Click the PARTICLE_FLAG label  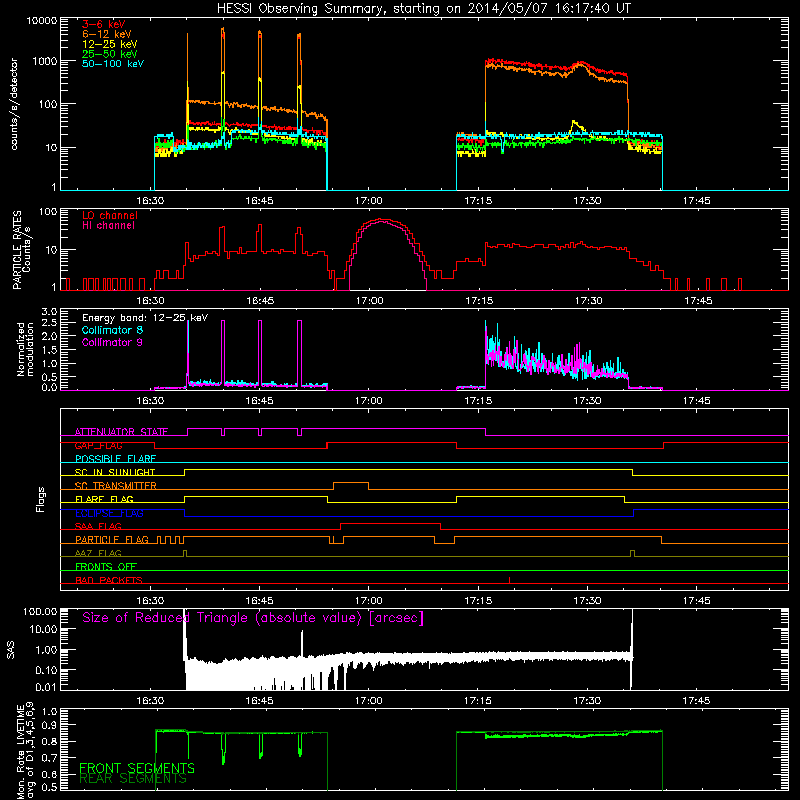pos(112,540)
